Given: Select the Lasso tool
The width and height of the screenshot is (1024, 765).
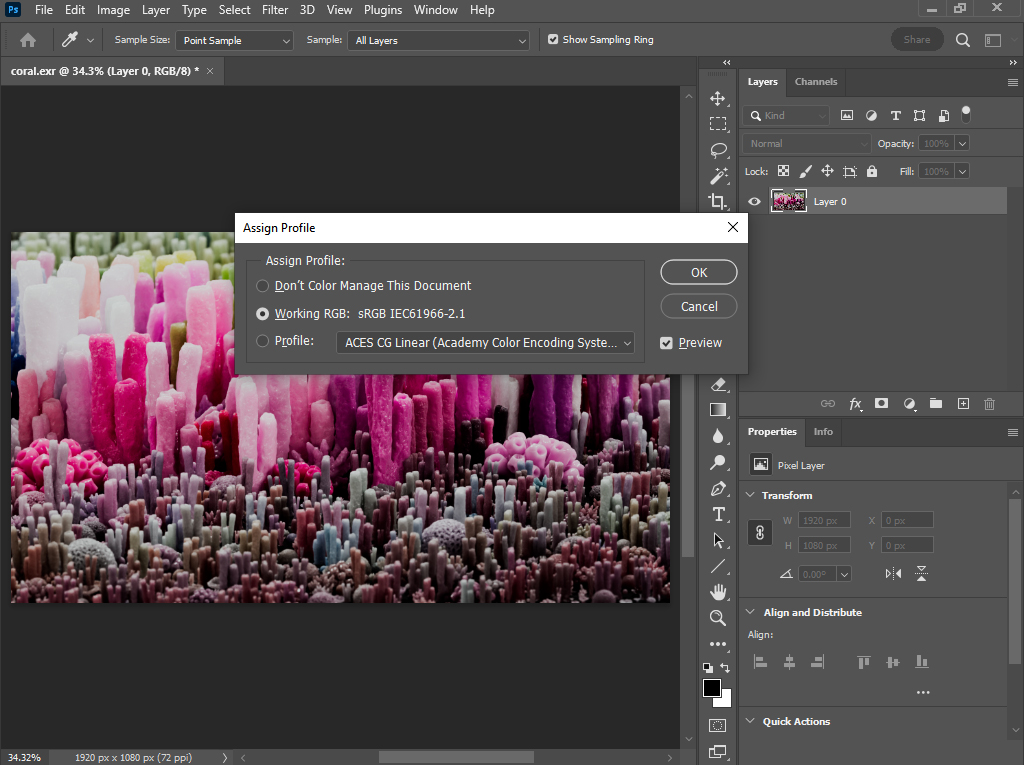Looking at the screenshot, I should pos(718,150).
